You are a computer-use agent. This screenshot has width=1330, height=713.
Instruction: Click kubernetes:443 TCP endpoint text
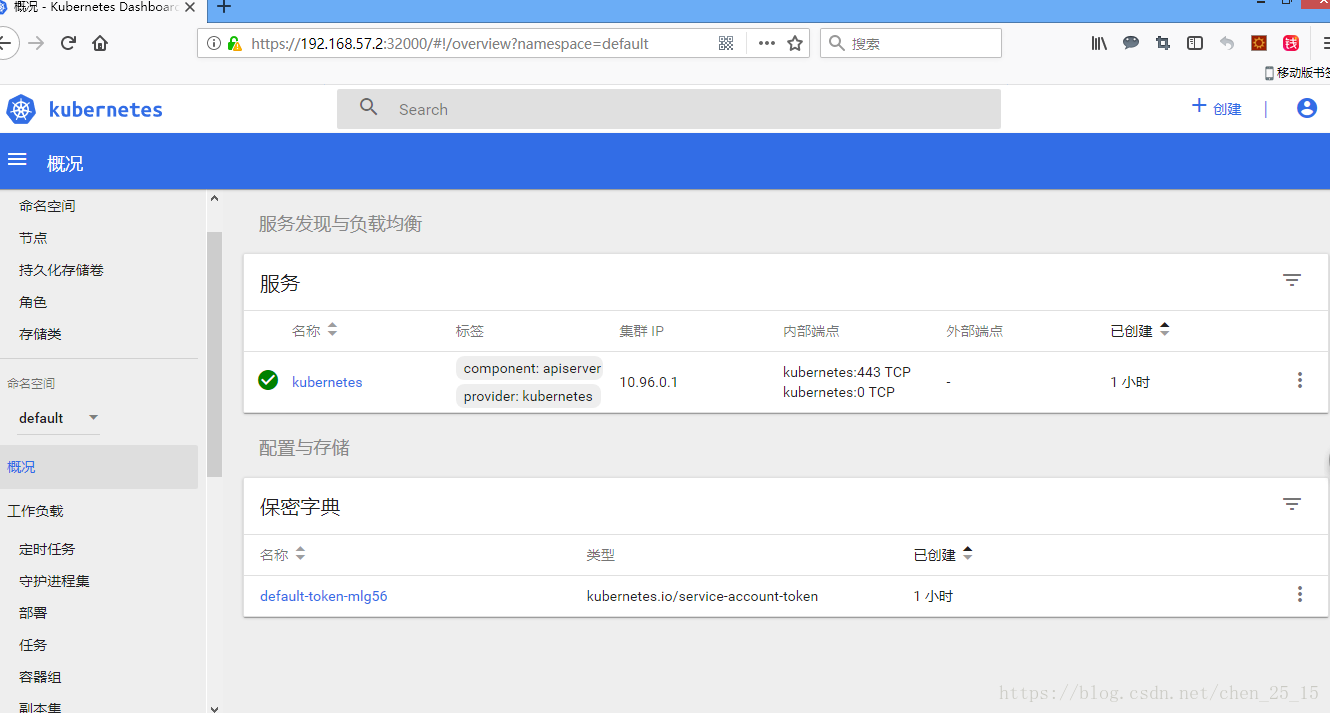tap(847, 372)
